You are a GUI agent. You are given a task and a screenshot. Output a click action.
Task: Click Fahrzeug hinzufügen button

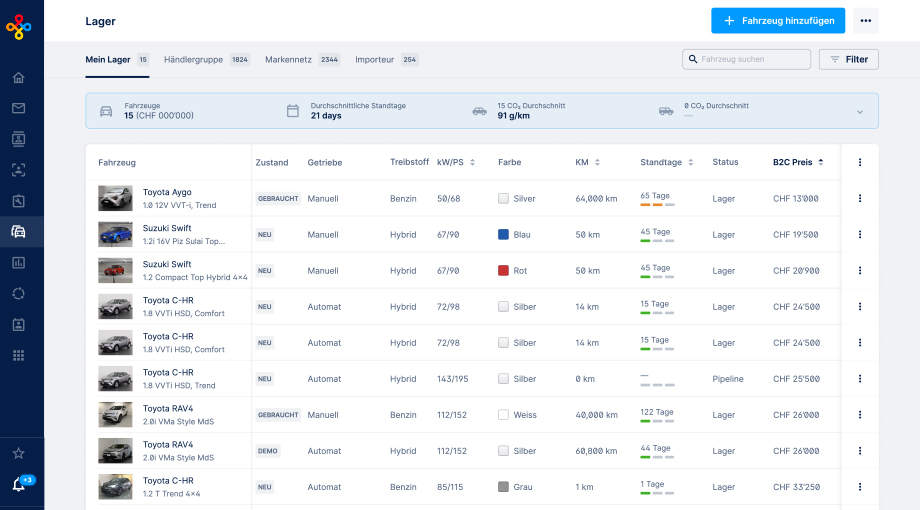(x=778, y=21)
